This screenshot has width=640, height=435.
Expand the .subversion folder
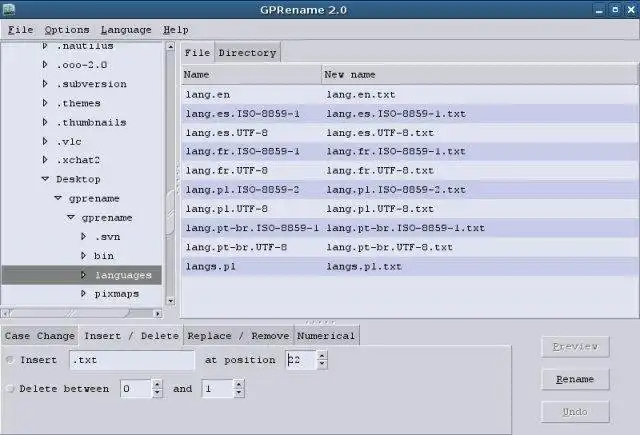(x=45, y=84)
